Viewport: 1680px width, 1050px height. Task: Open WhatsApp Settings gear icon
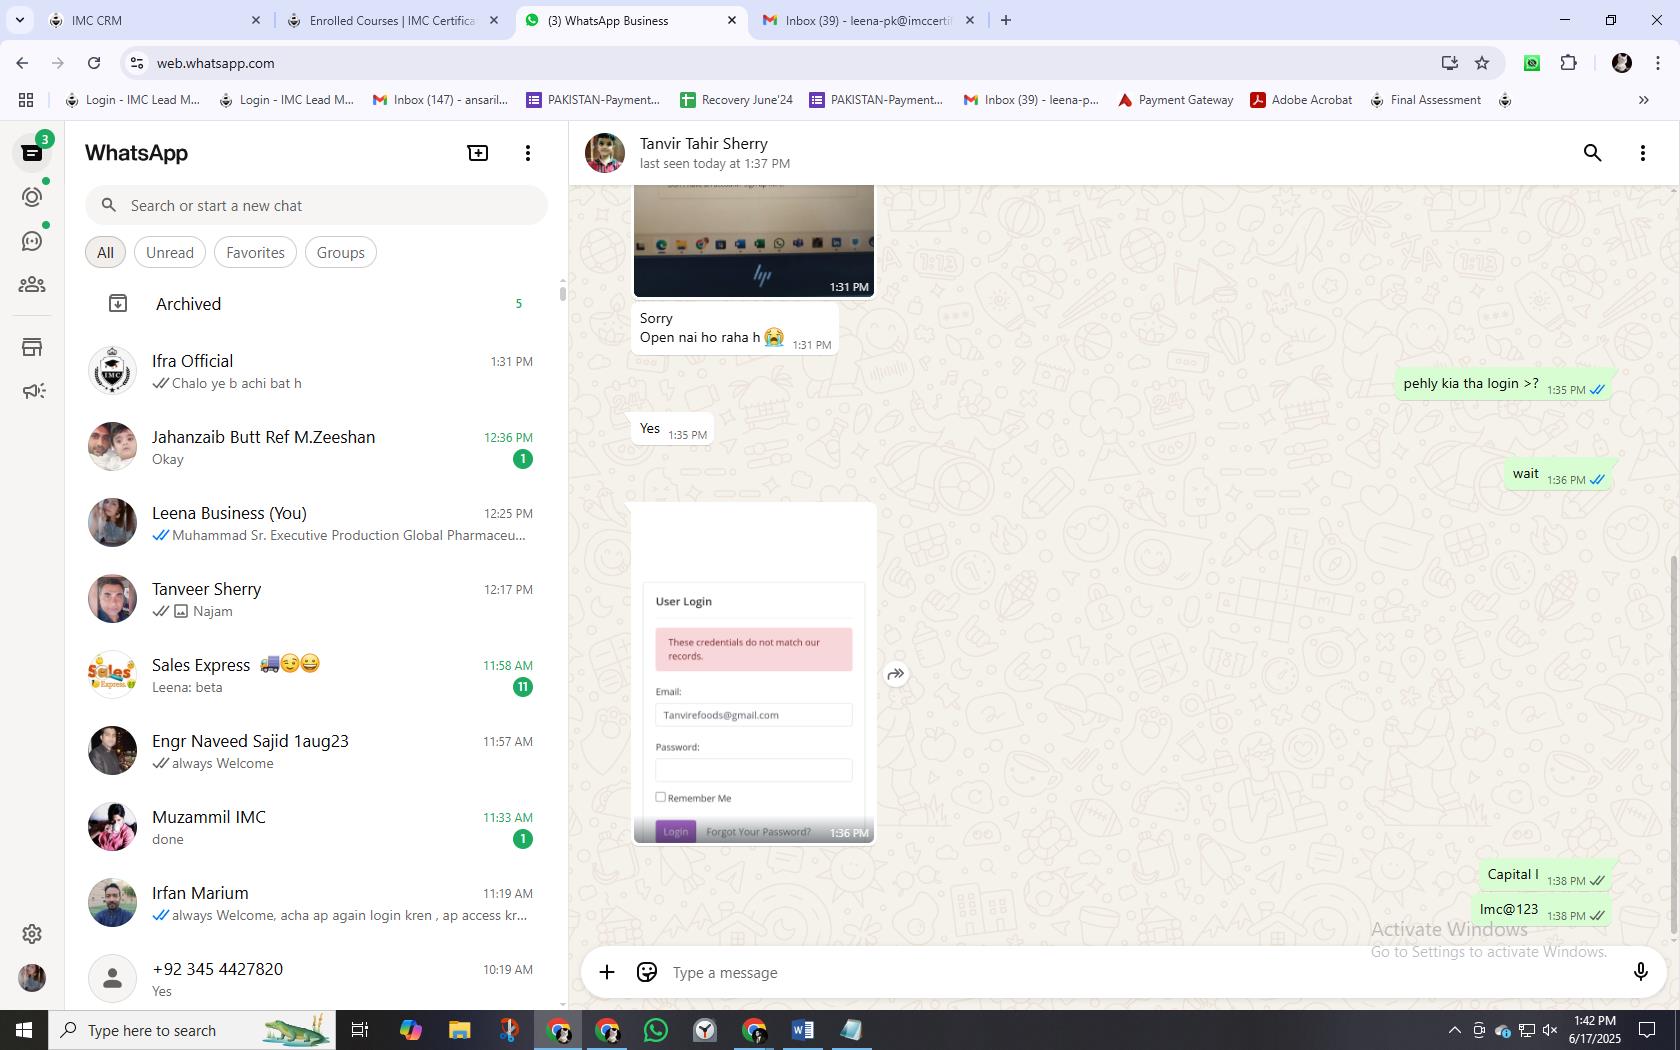click(32, 933)
